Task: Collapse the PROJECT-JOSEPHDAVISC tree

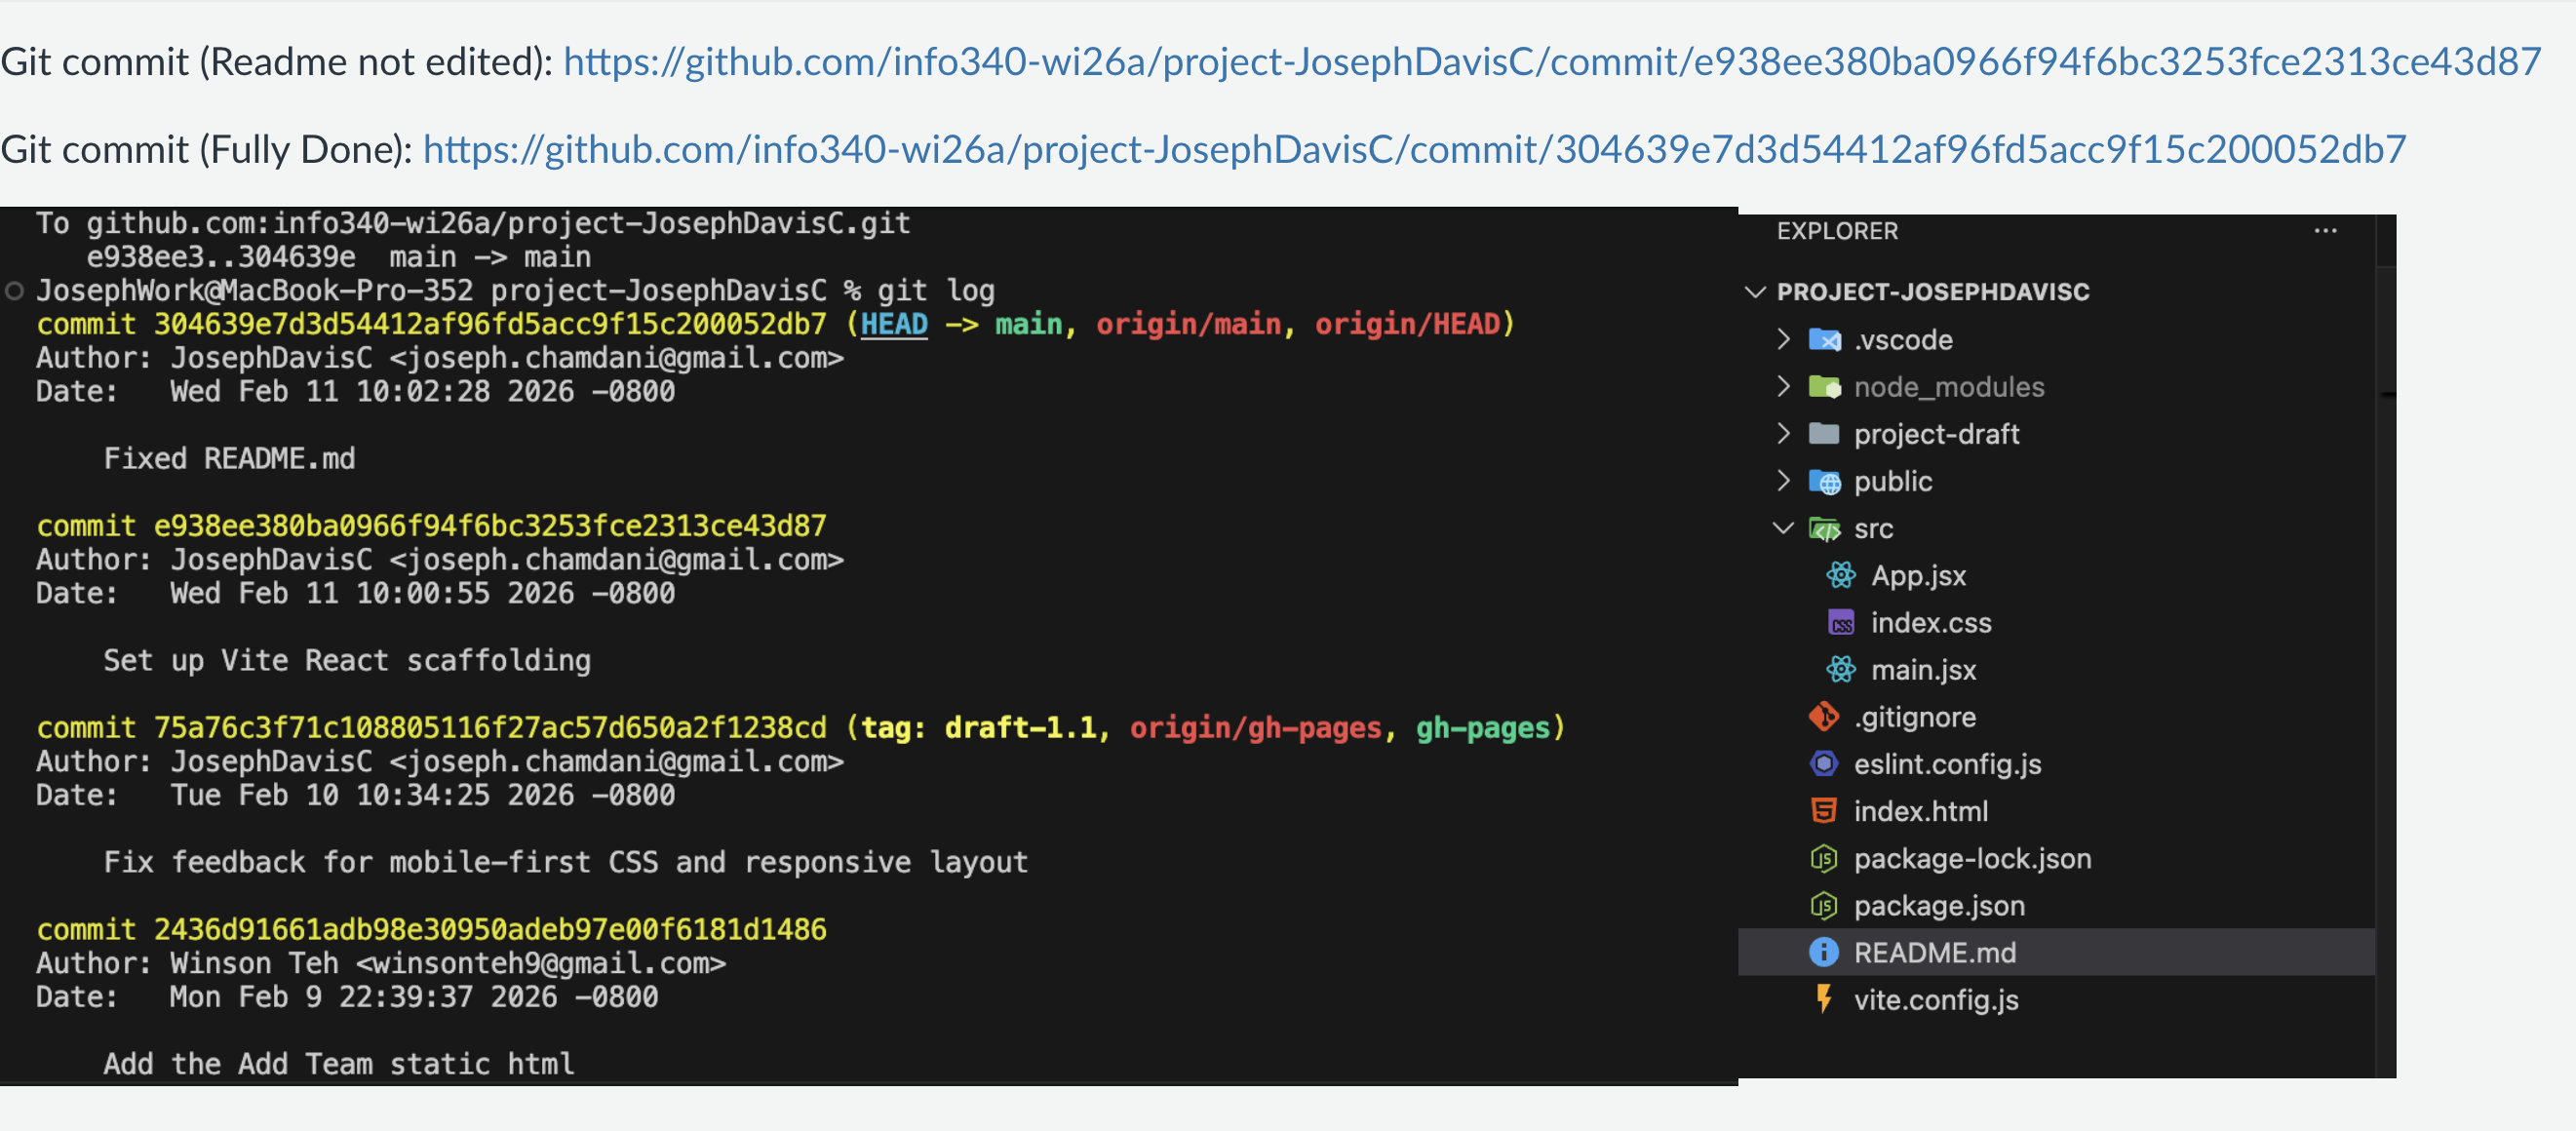Action: pos(1757,292)
